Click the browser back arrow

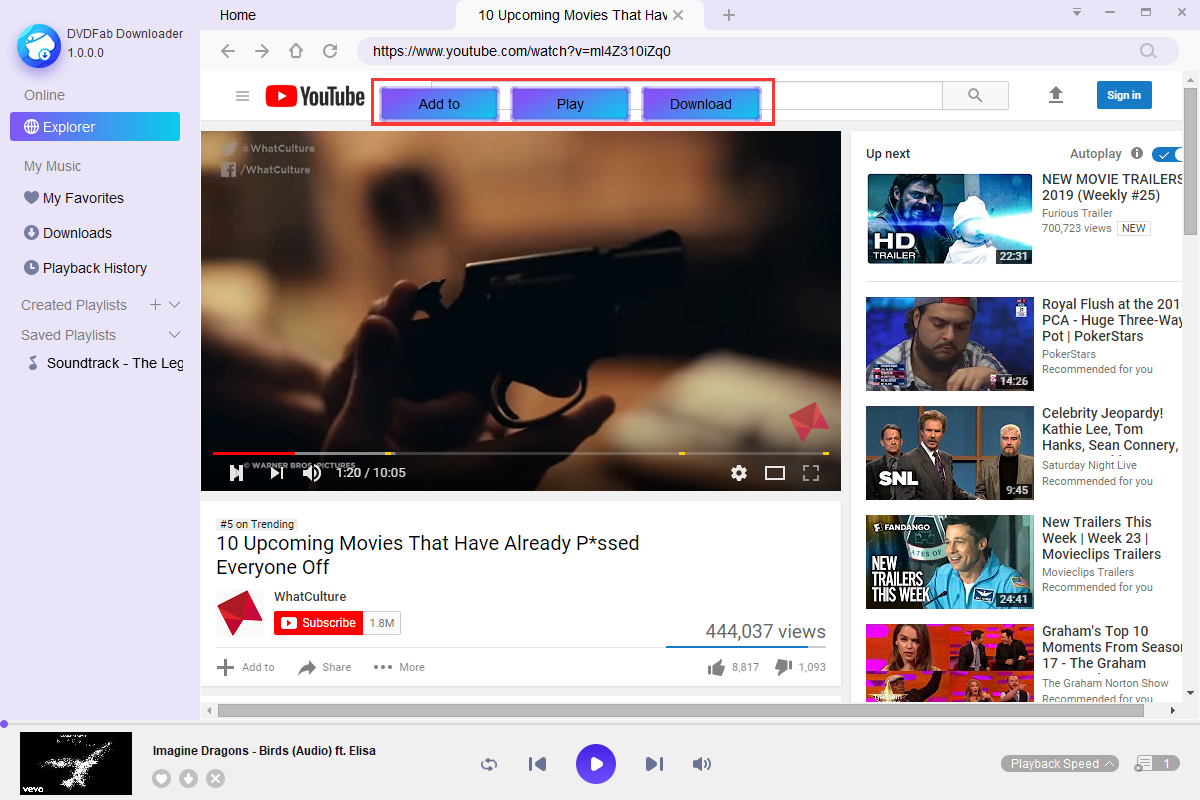(x=228, y=51)
